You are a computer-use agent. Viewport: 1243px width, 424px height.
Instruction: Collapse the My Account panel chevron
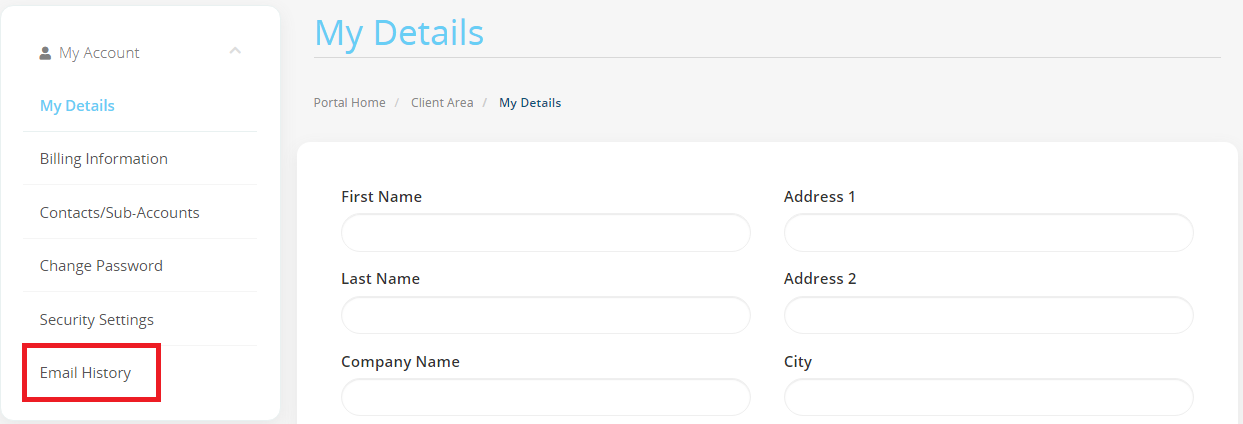[235, 50]
